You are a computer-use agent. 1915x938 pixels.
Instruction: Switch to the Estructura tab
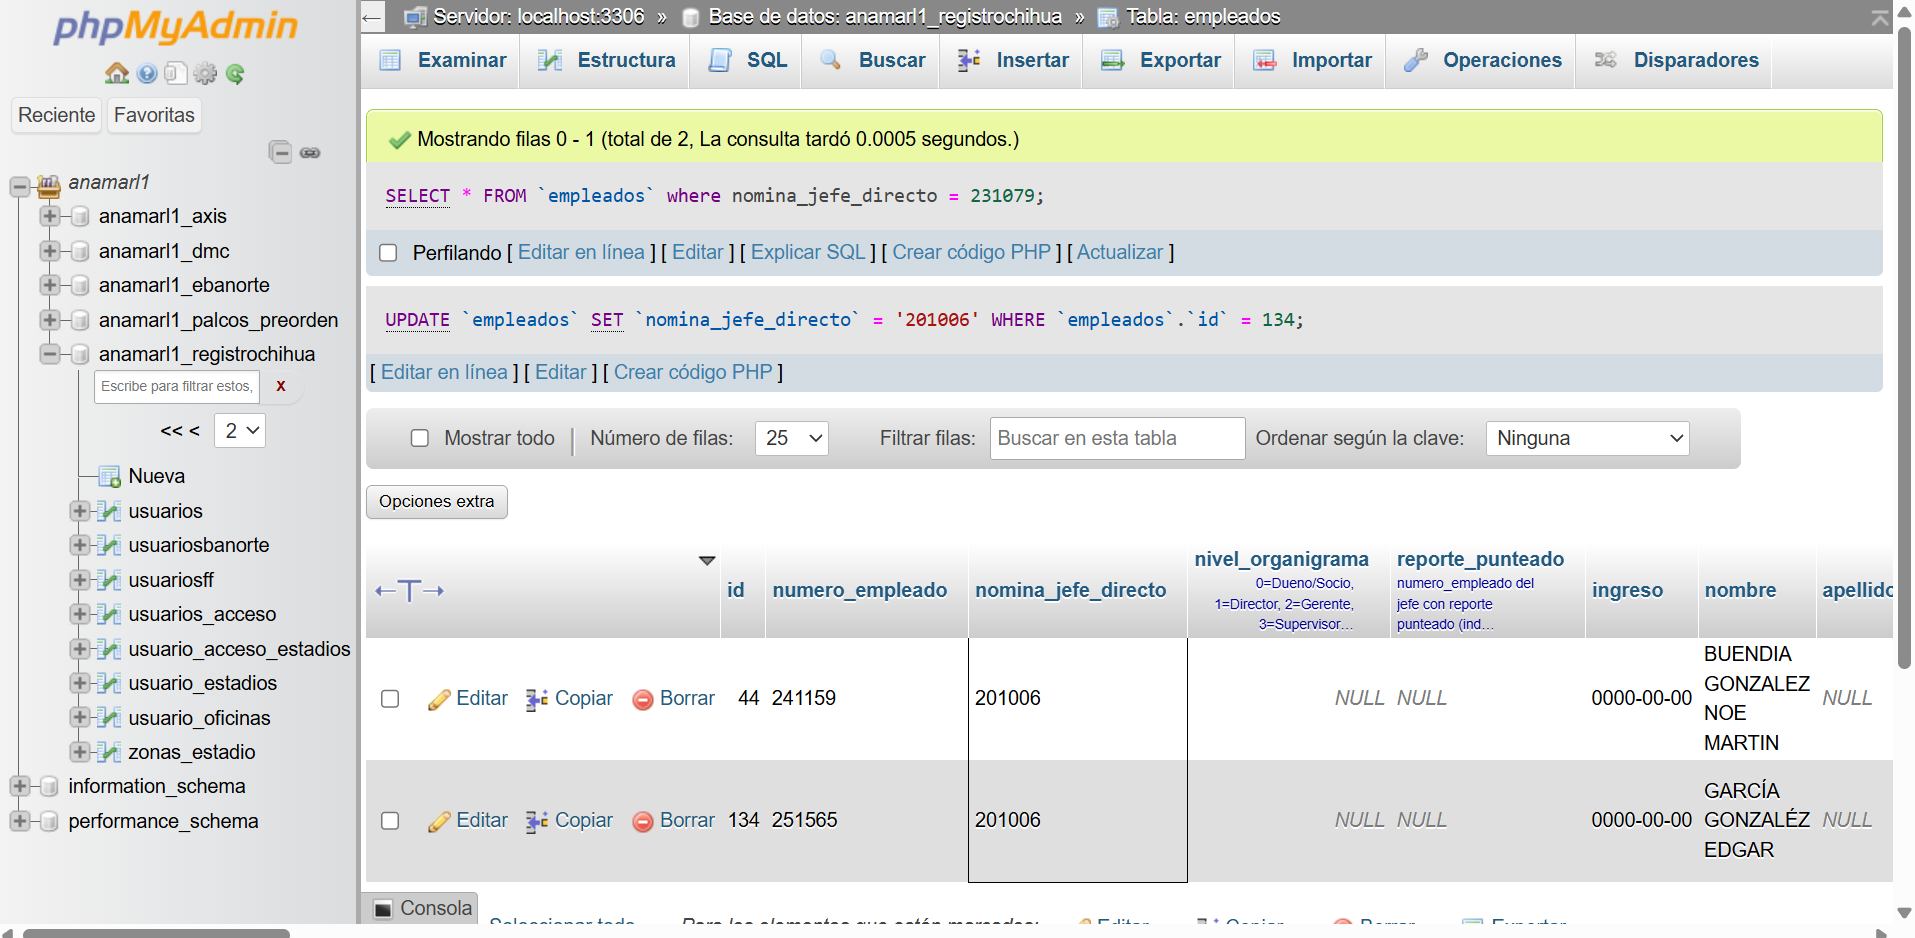point(607,60)
